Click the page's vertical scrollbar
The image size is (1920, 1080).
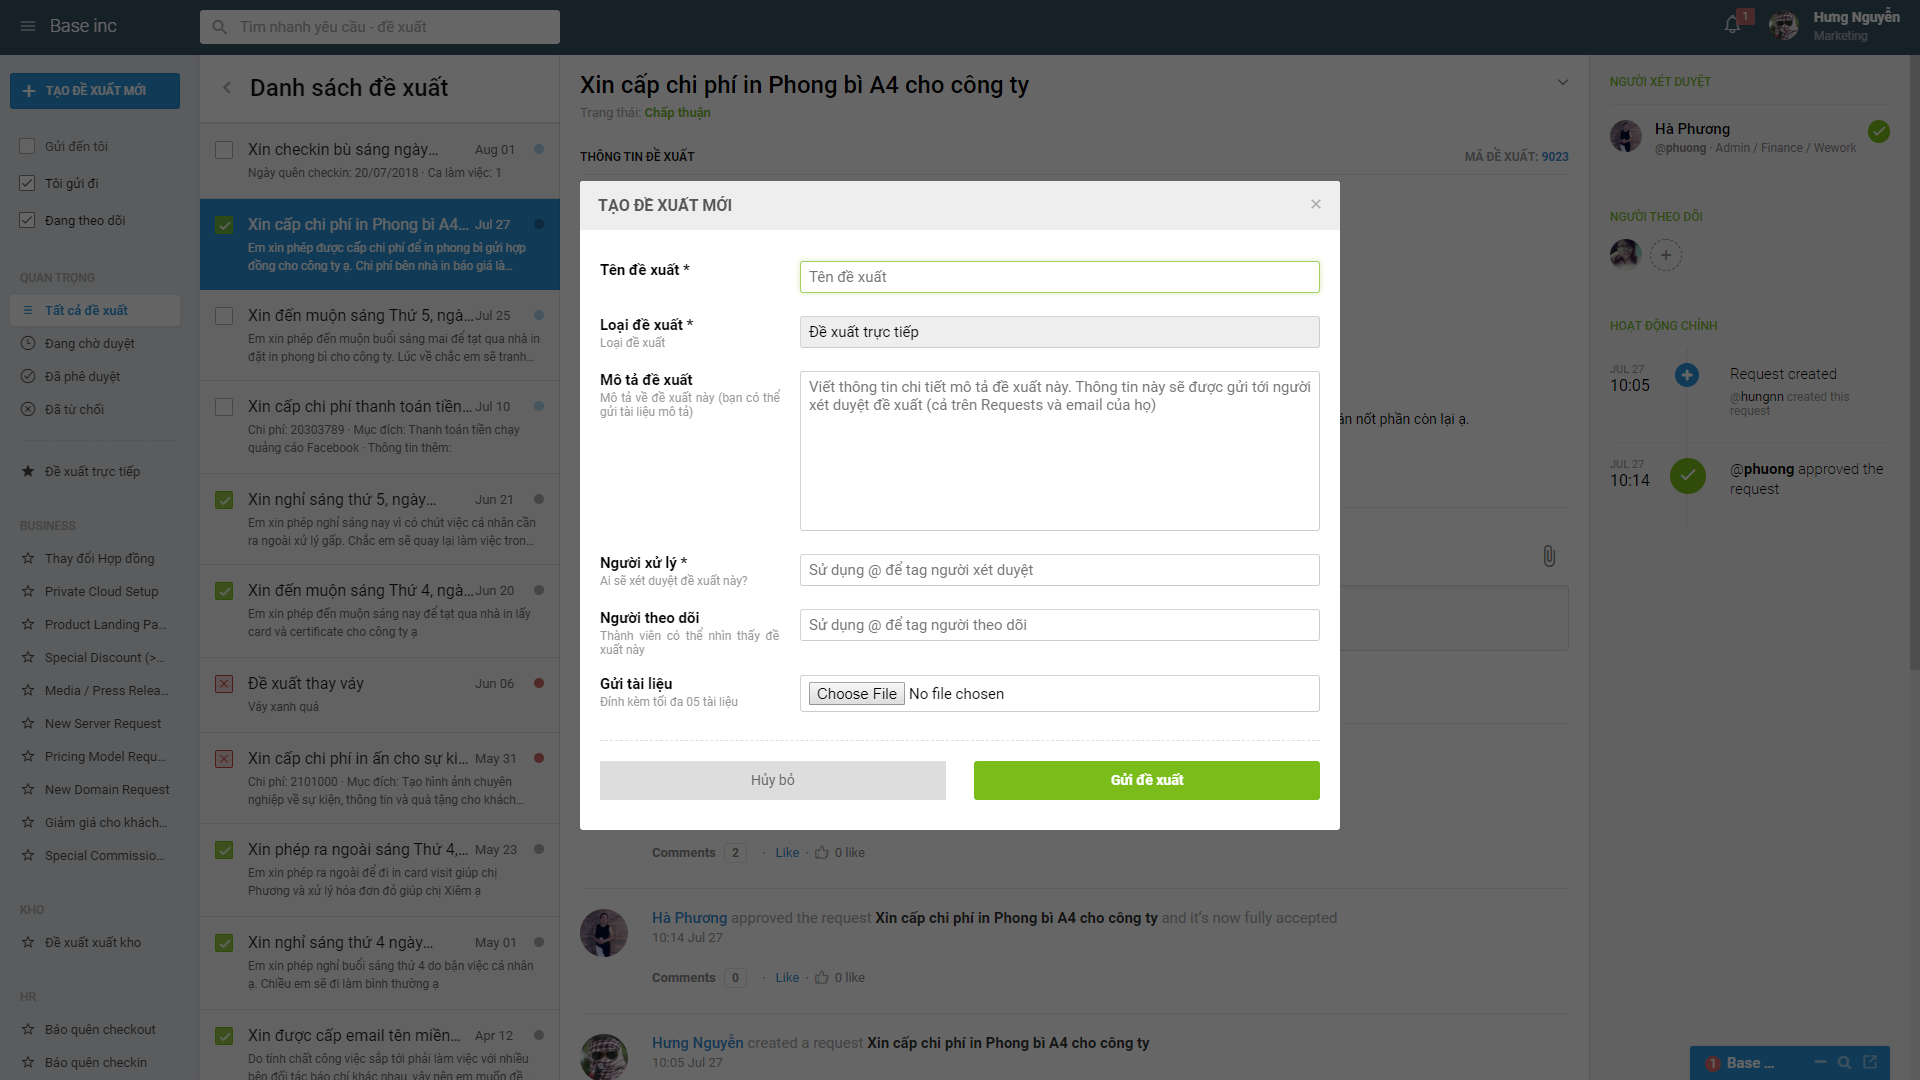(1914, 360)
